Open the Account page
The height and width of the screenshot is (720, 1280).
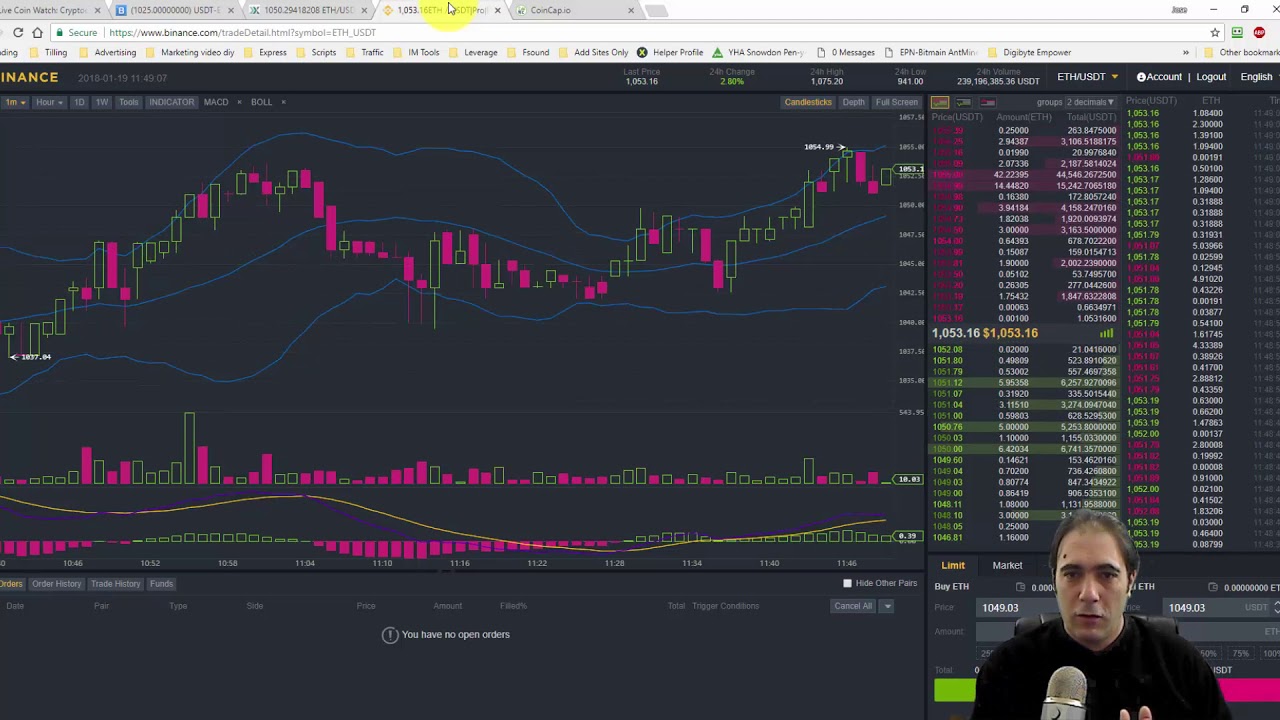tap(1159, 77)
